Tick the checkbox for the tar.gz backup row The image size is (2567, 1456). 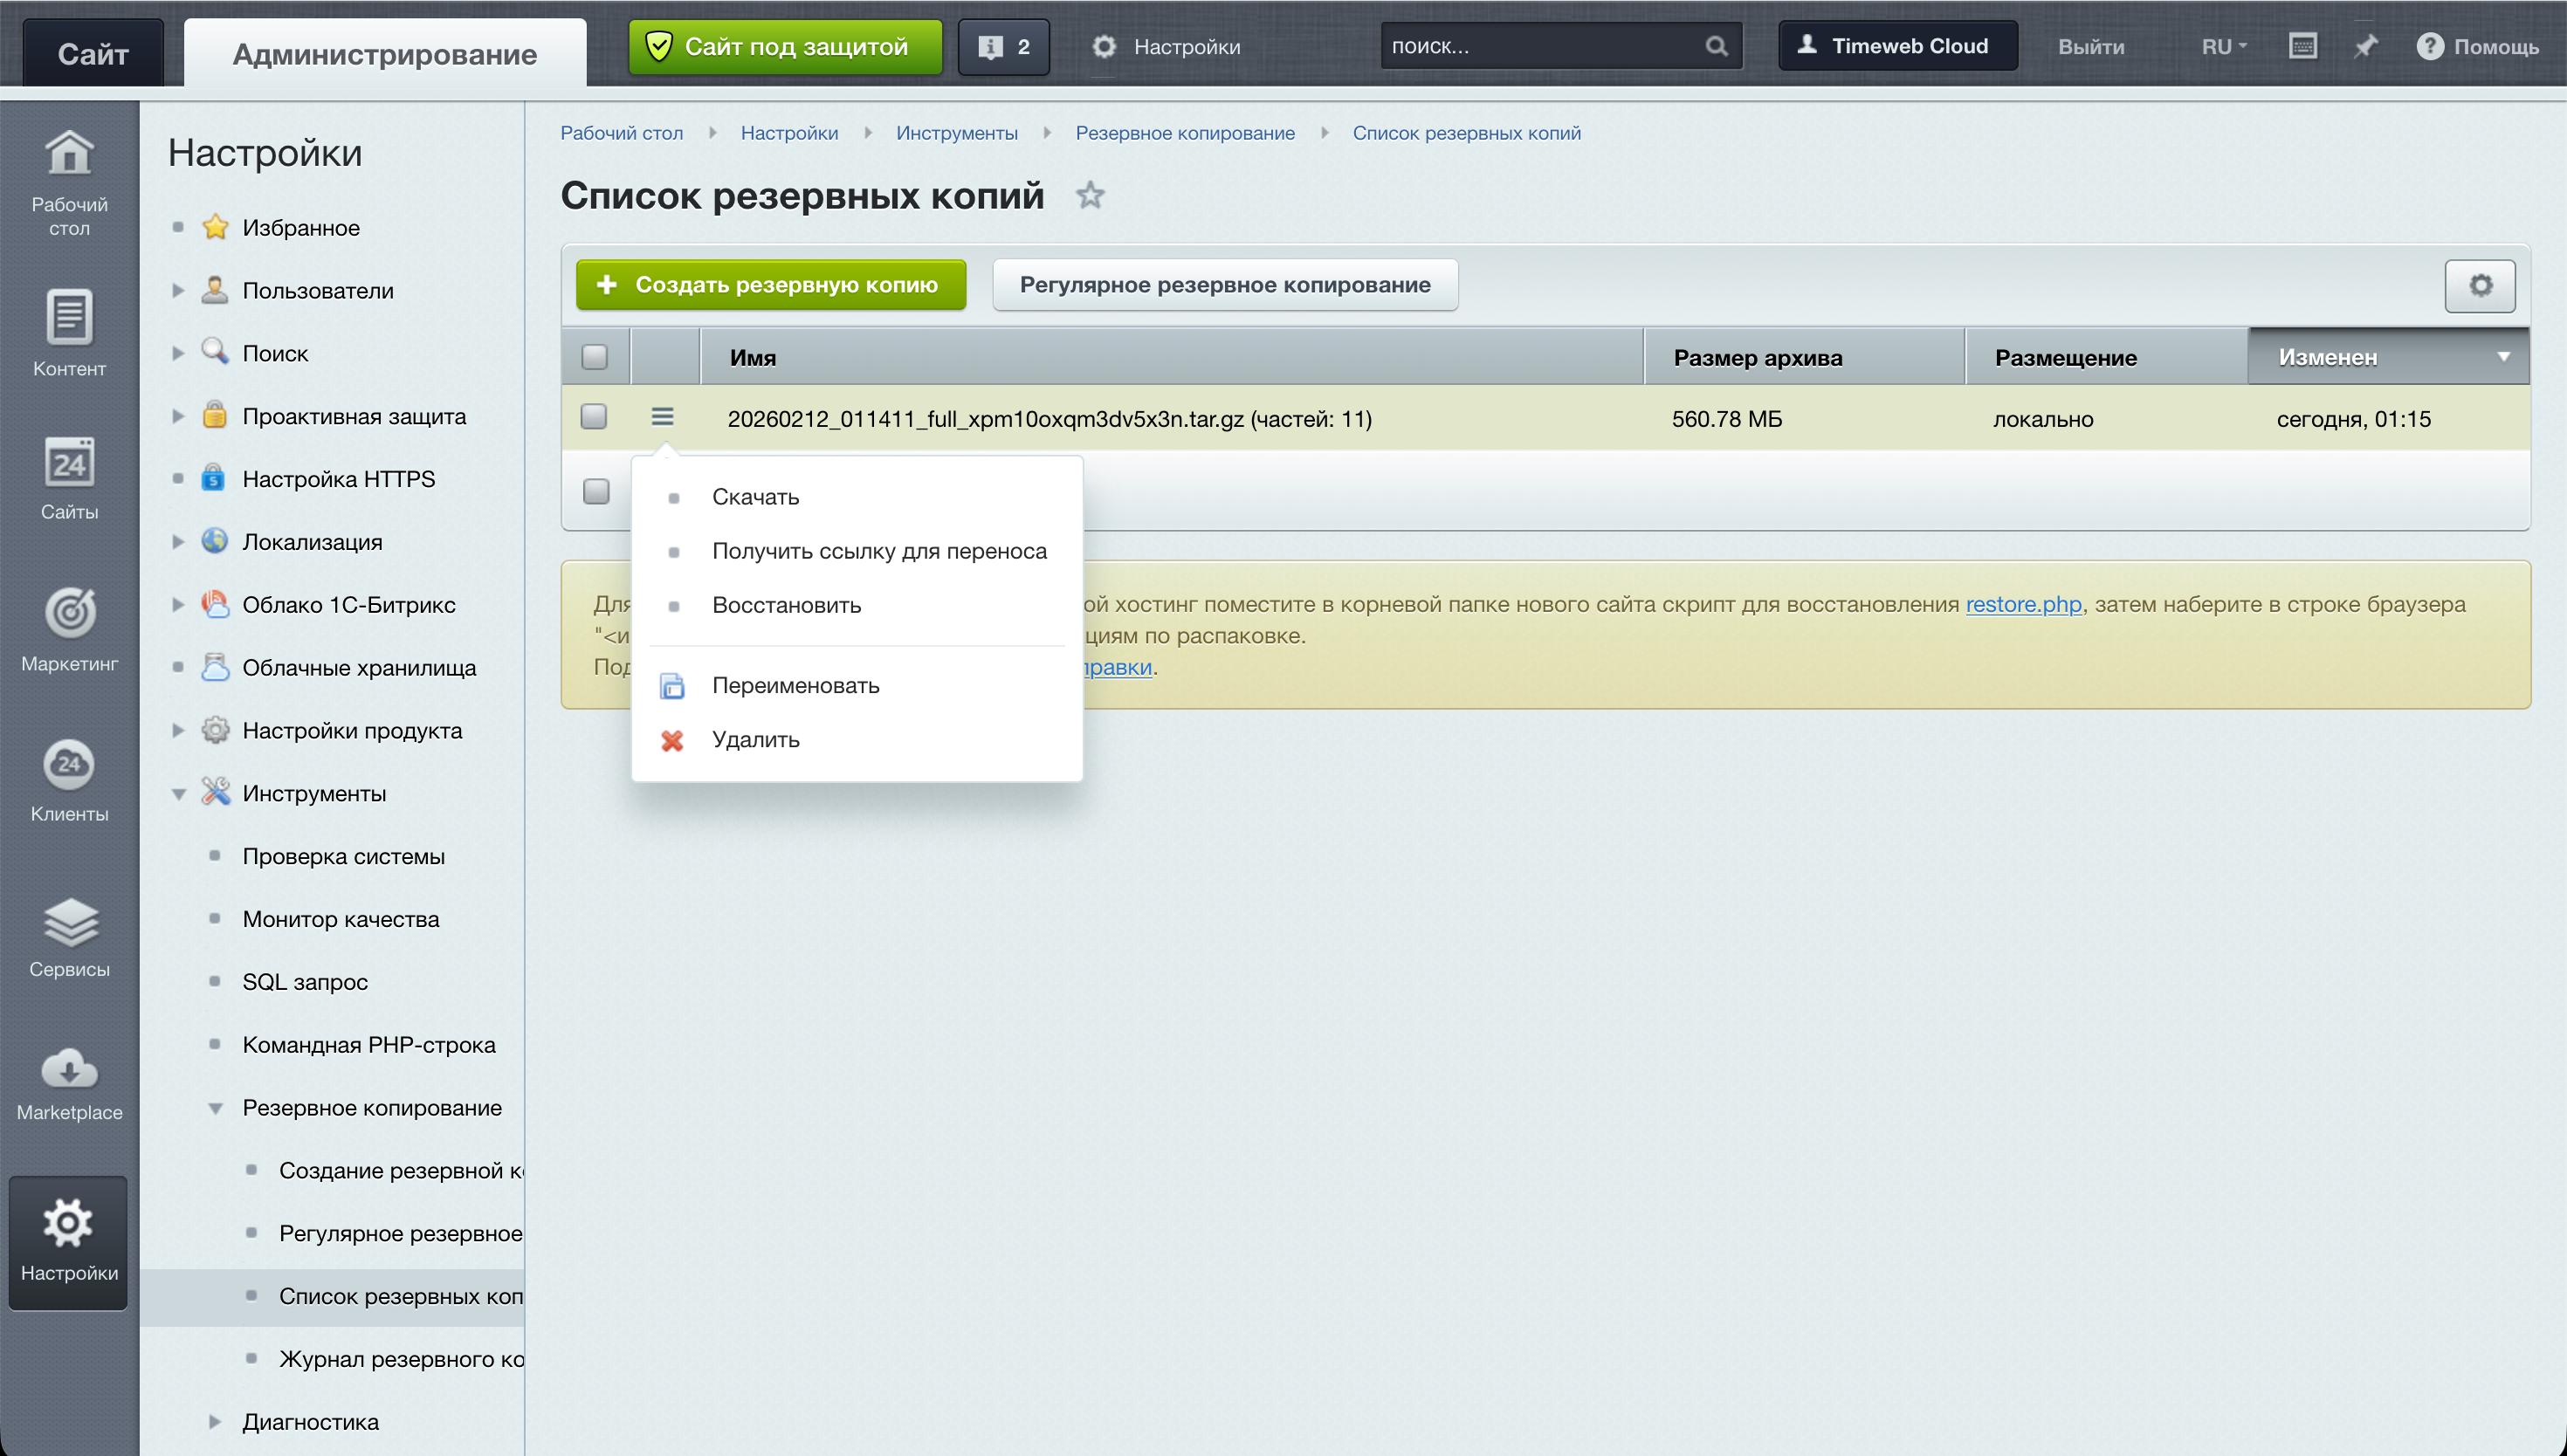pos(594,417)
